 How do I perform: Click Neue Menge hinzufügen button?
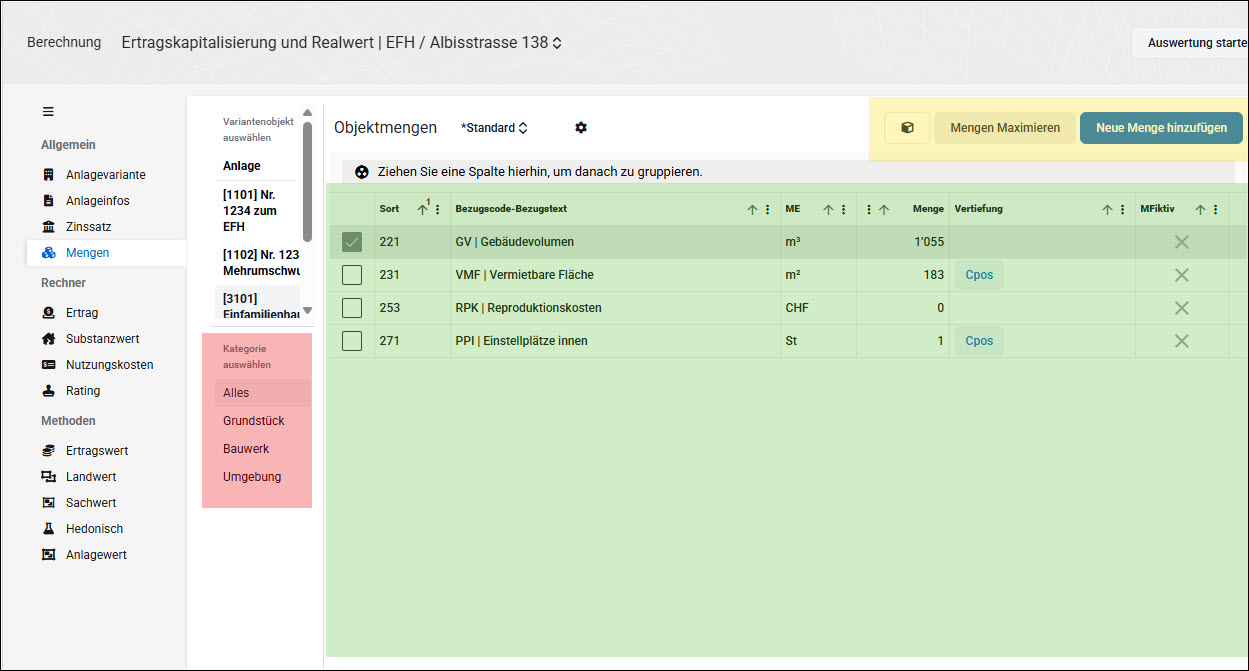coord(1161,128)
